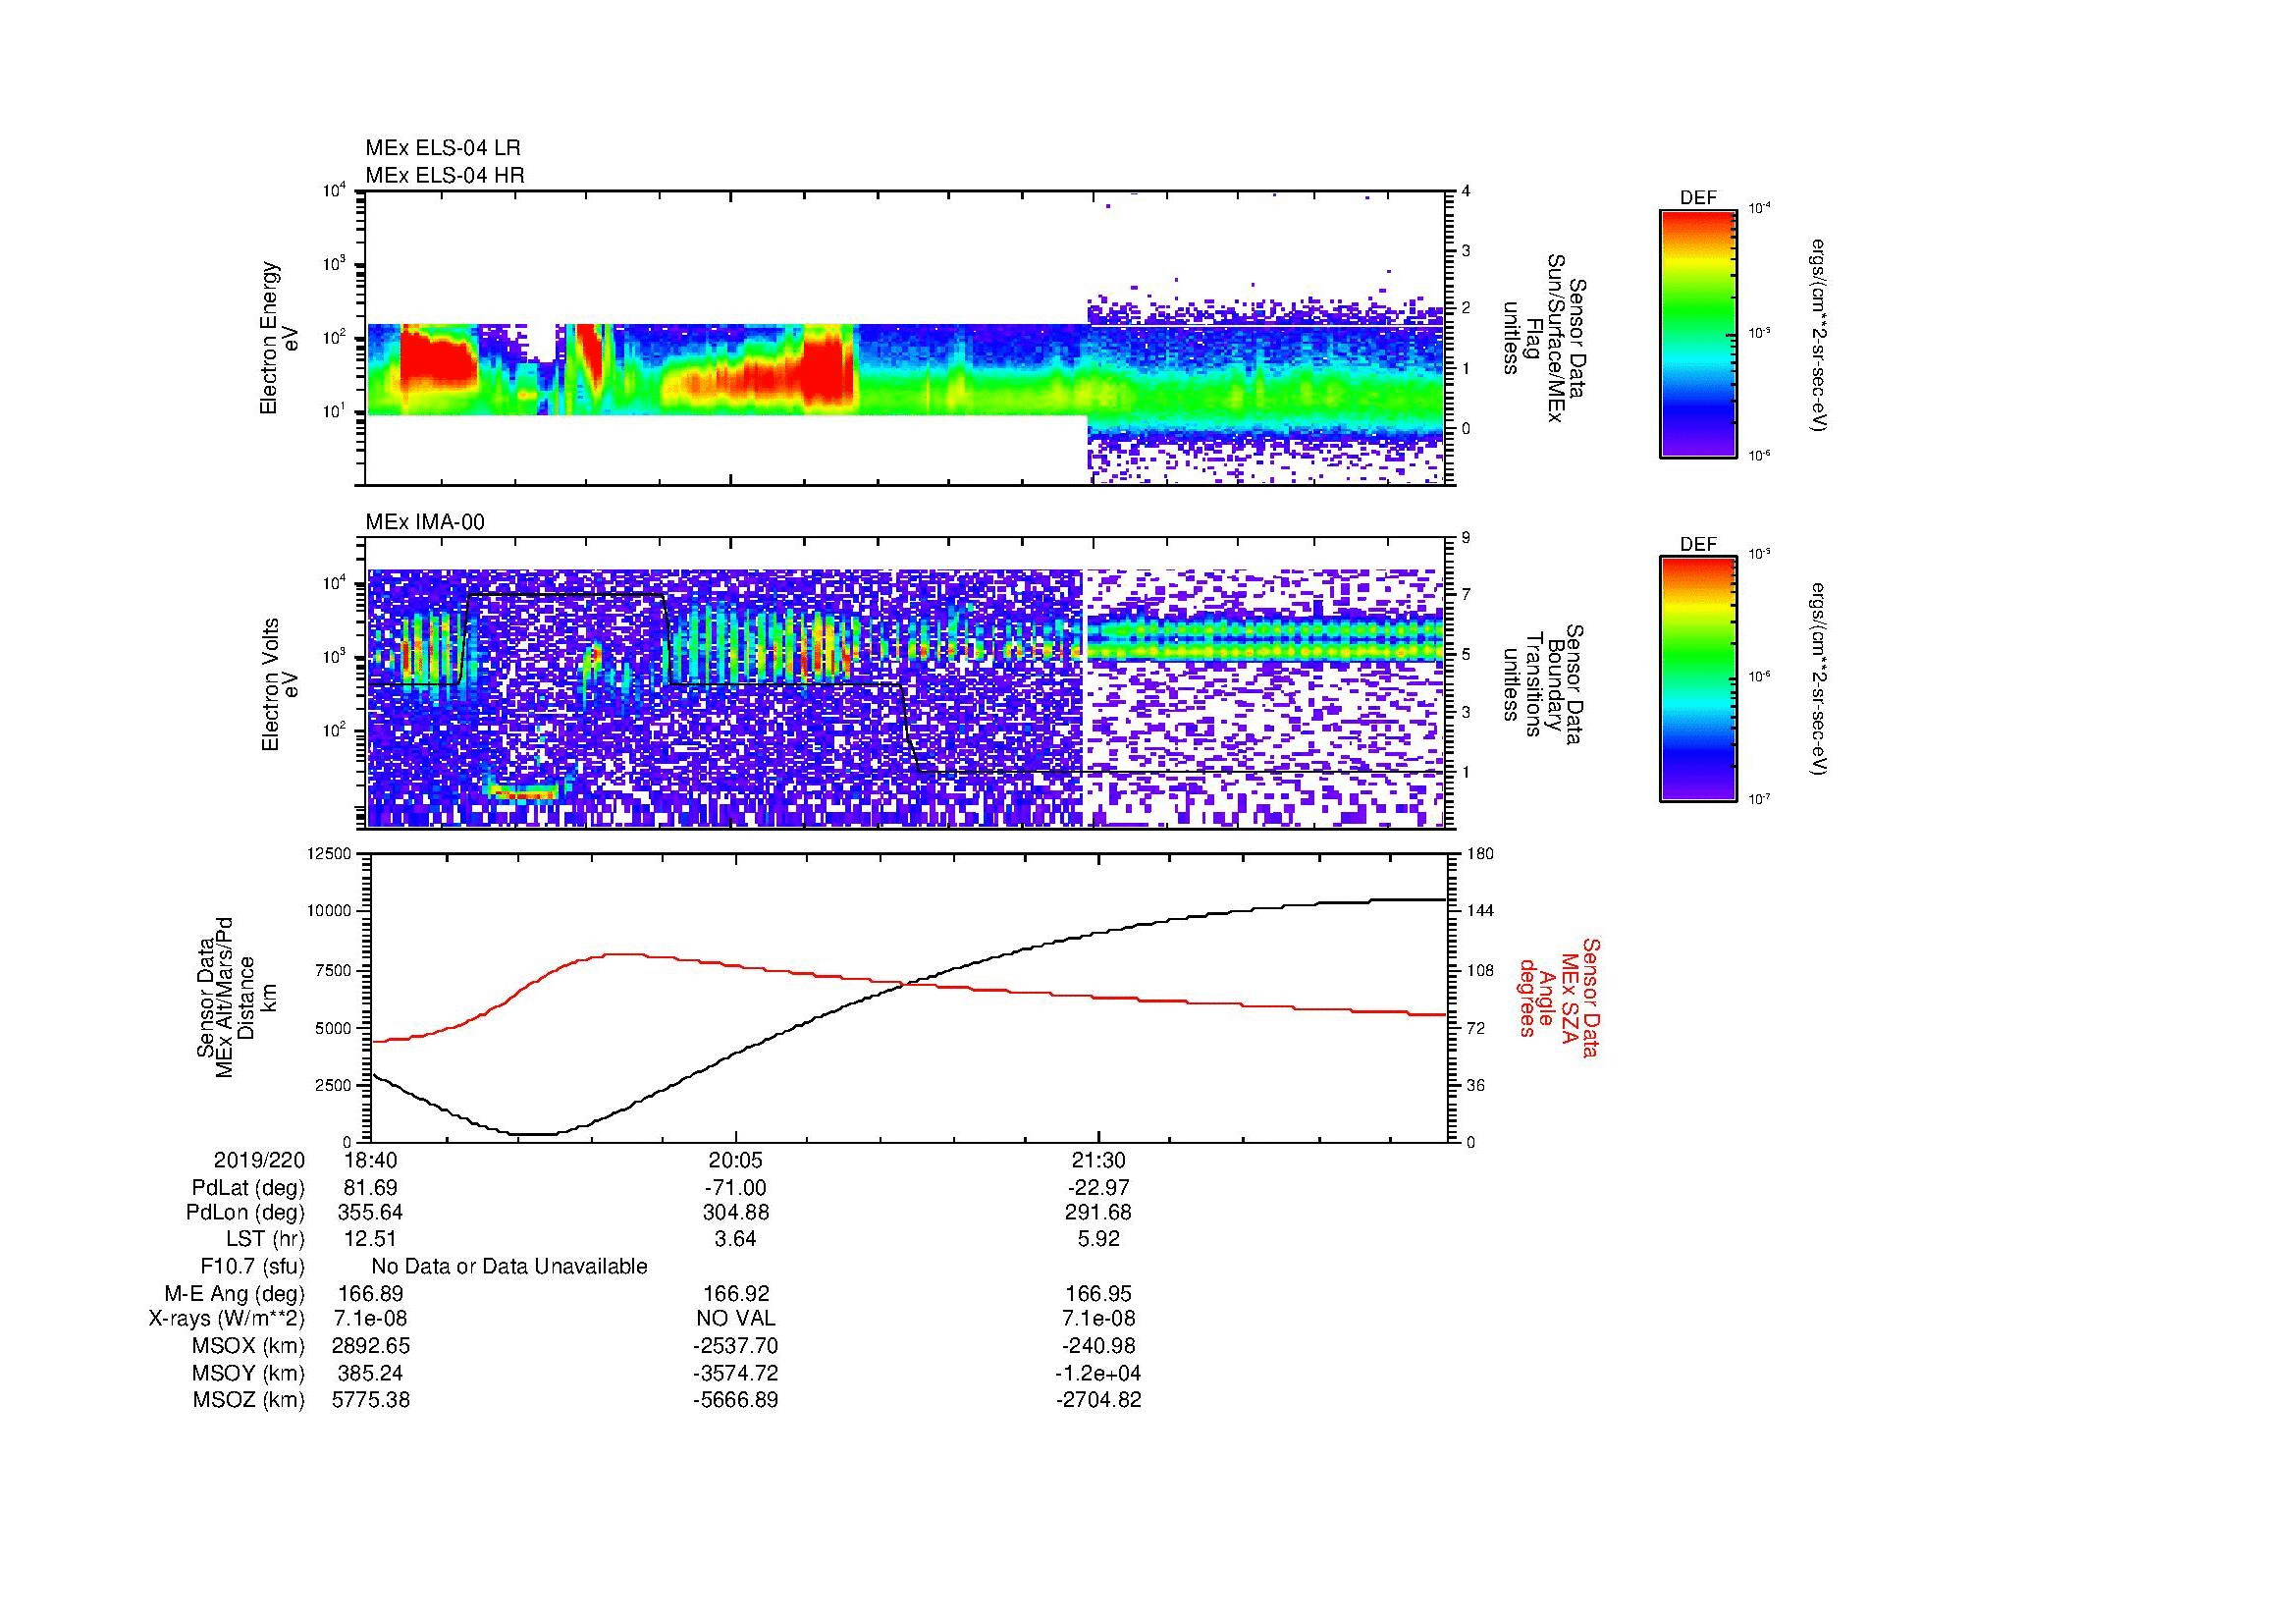Click the MSOX value 2892.65
The height and width of the screenshot is (1623, 2296).
point(370,1347)
